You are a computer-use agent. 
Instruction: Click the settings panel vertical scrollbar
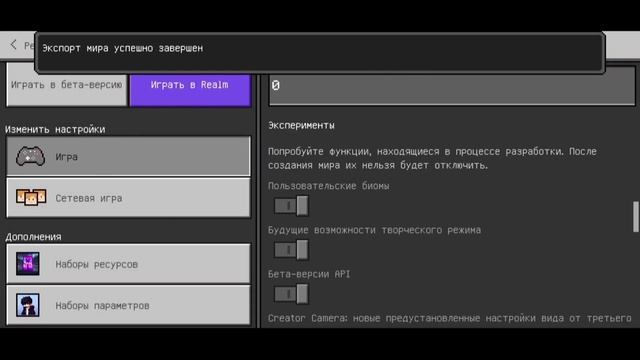click(x=636, y=216)
